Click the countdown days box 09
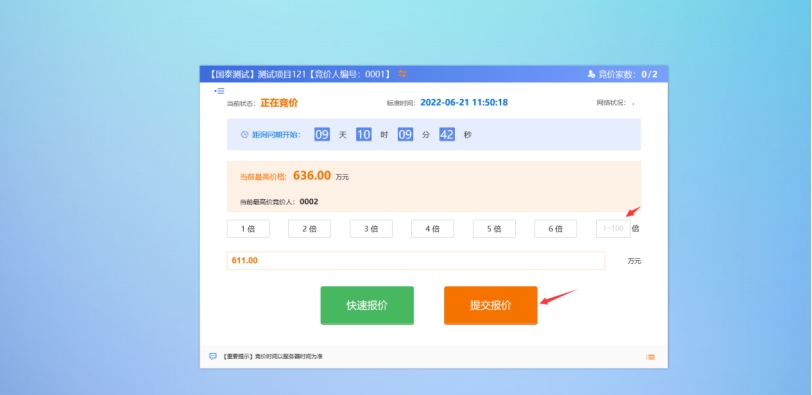 pyautogui.click(x=322, y=135)
